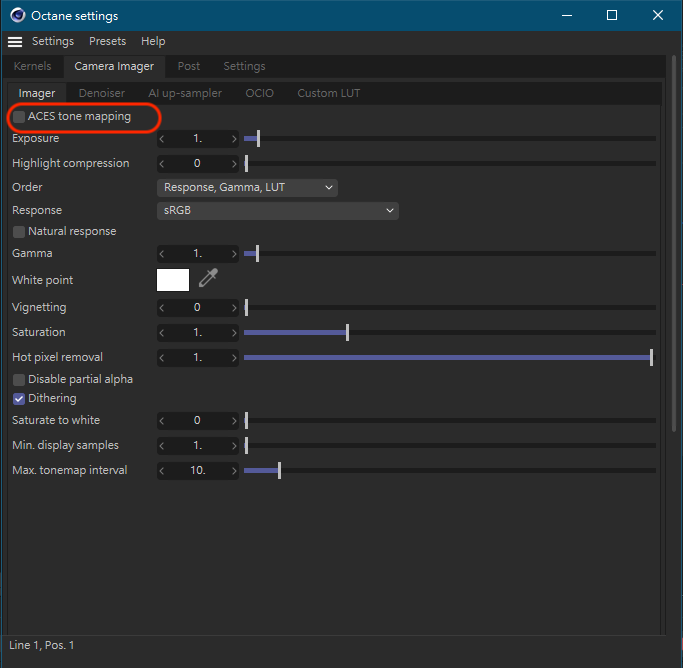Pick white point with eyedropper icon
This screenshot has width=683, height=668.
coord(207,279)
